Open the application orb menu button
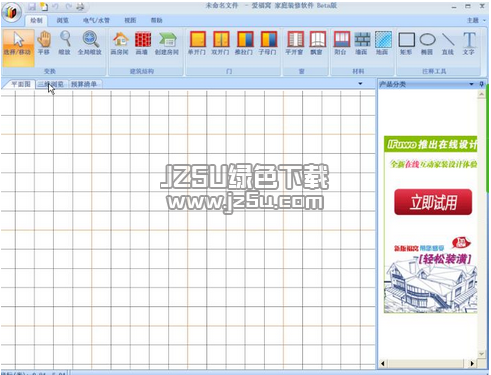Screen dimensions: 491x375 (11, 13)
